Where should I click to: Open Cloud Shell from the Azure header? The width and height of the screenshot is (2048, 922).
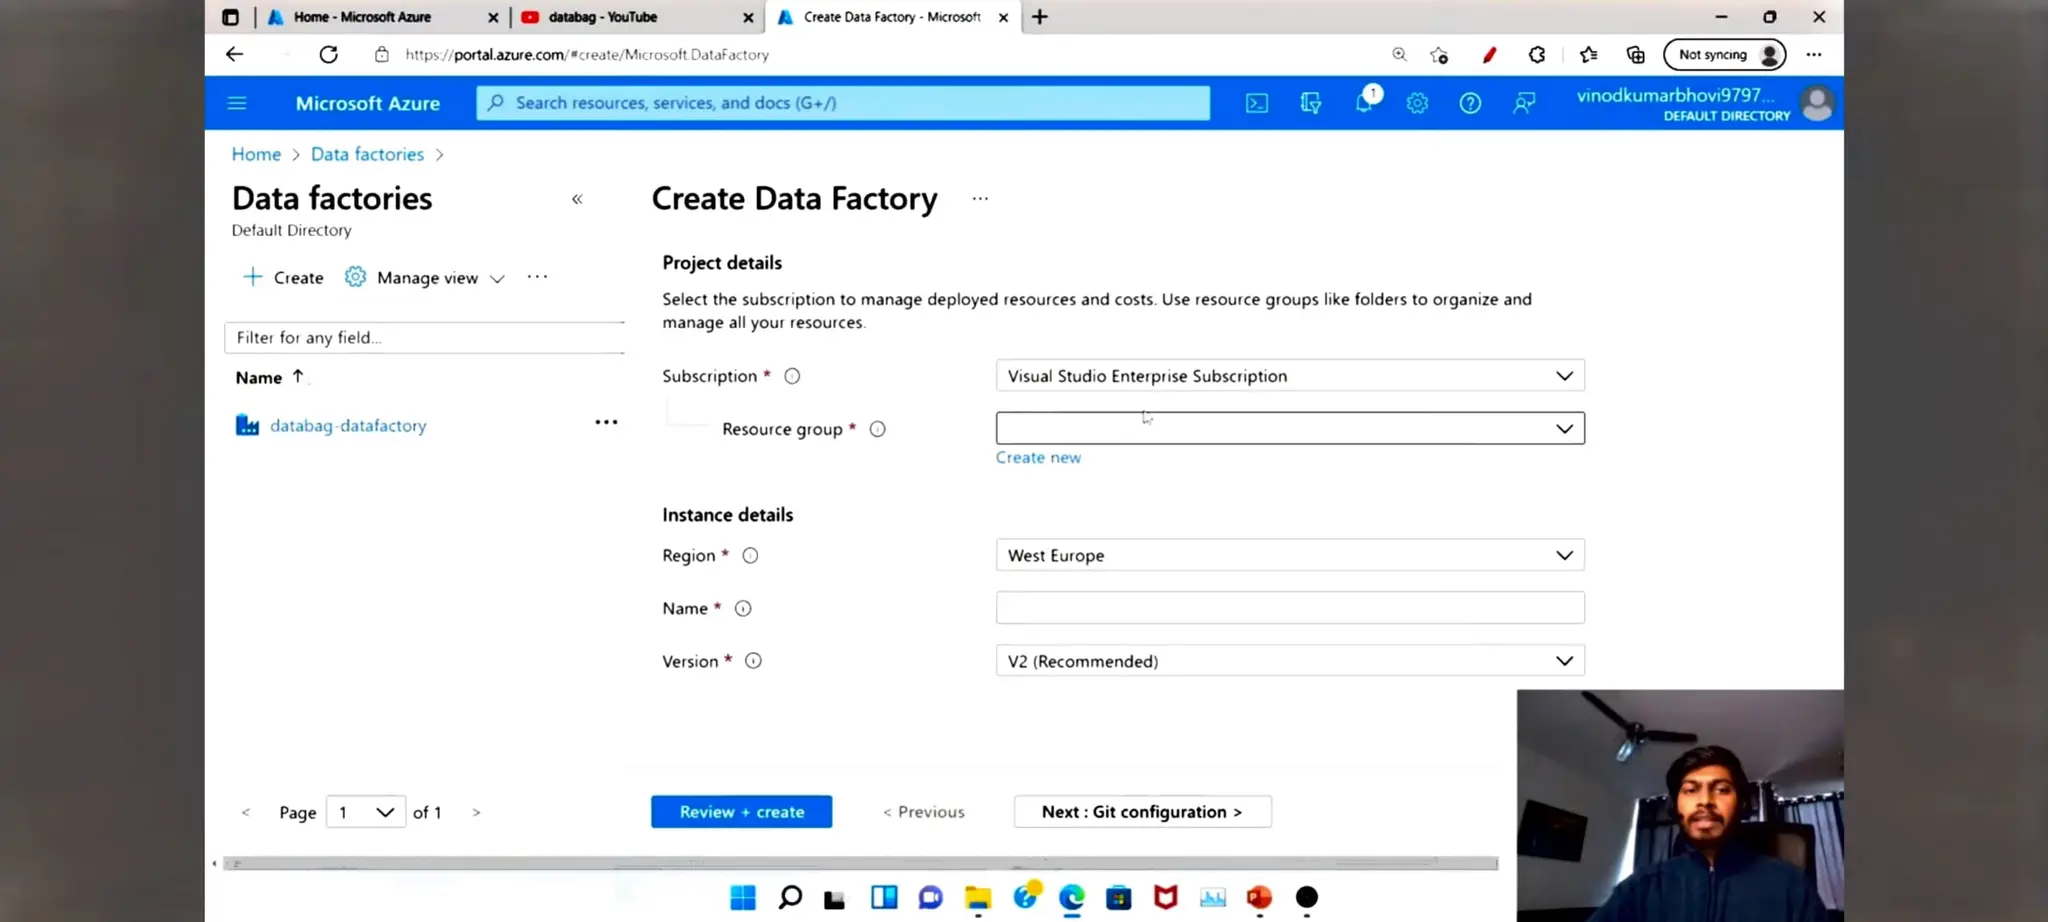(x=1257, y=103)
